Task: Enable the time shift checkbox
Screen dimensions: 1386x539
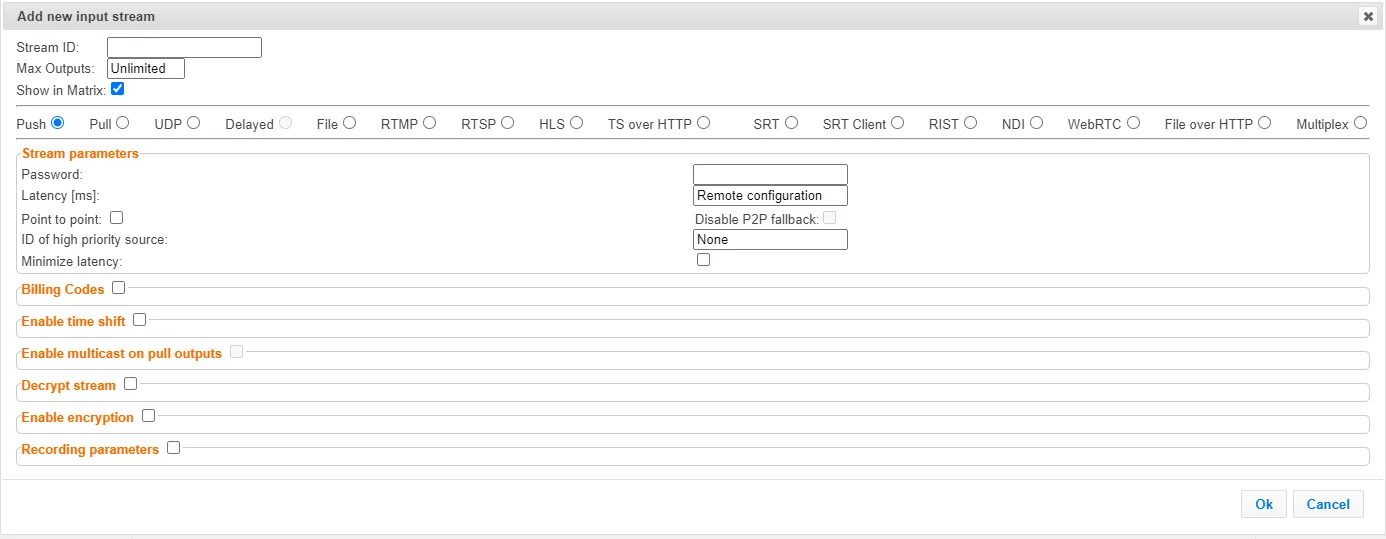Action: click(x=139, y=320)
